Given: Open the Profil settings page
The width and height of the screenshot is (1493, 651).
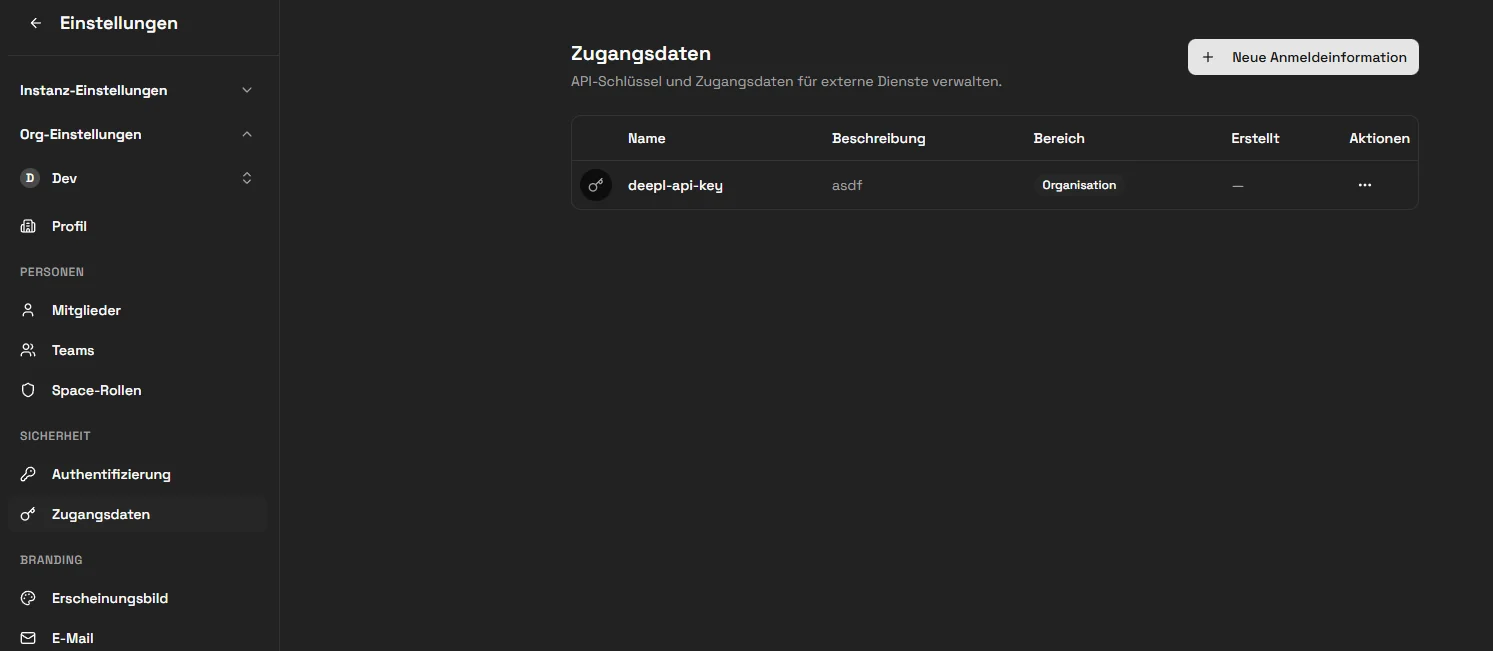Looking at the screenshot, I should point(137,226).
